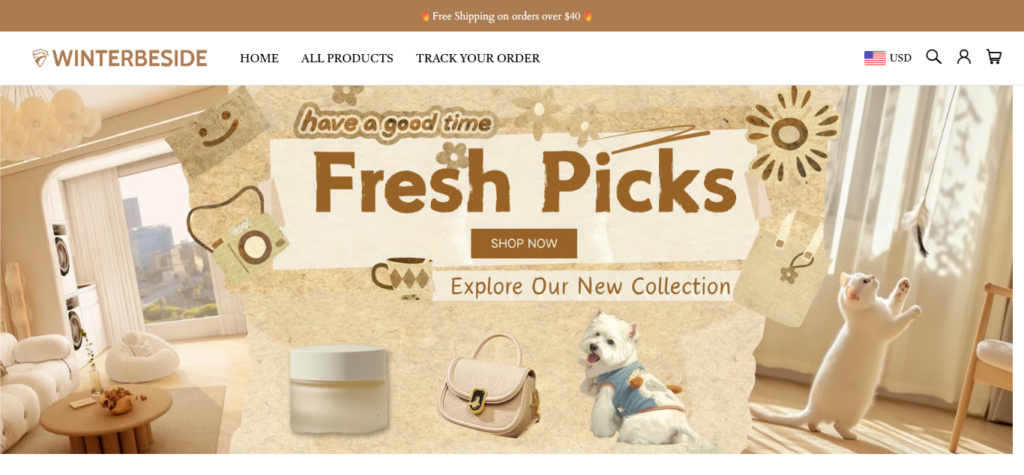The height and width of the screenshot is (475, 1024).
Task: View the shopping cart icon
Action: point(994,57)
